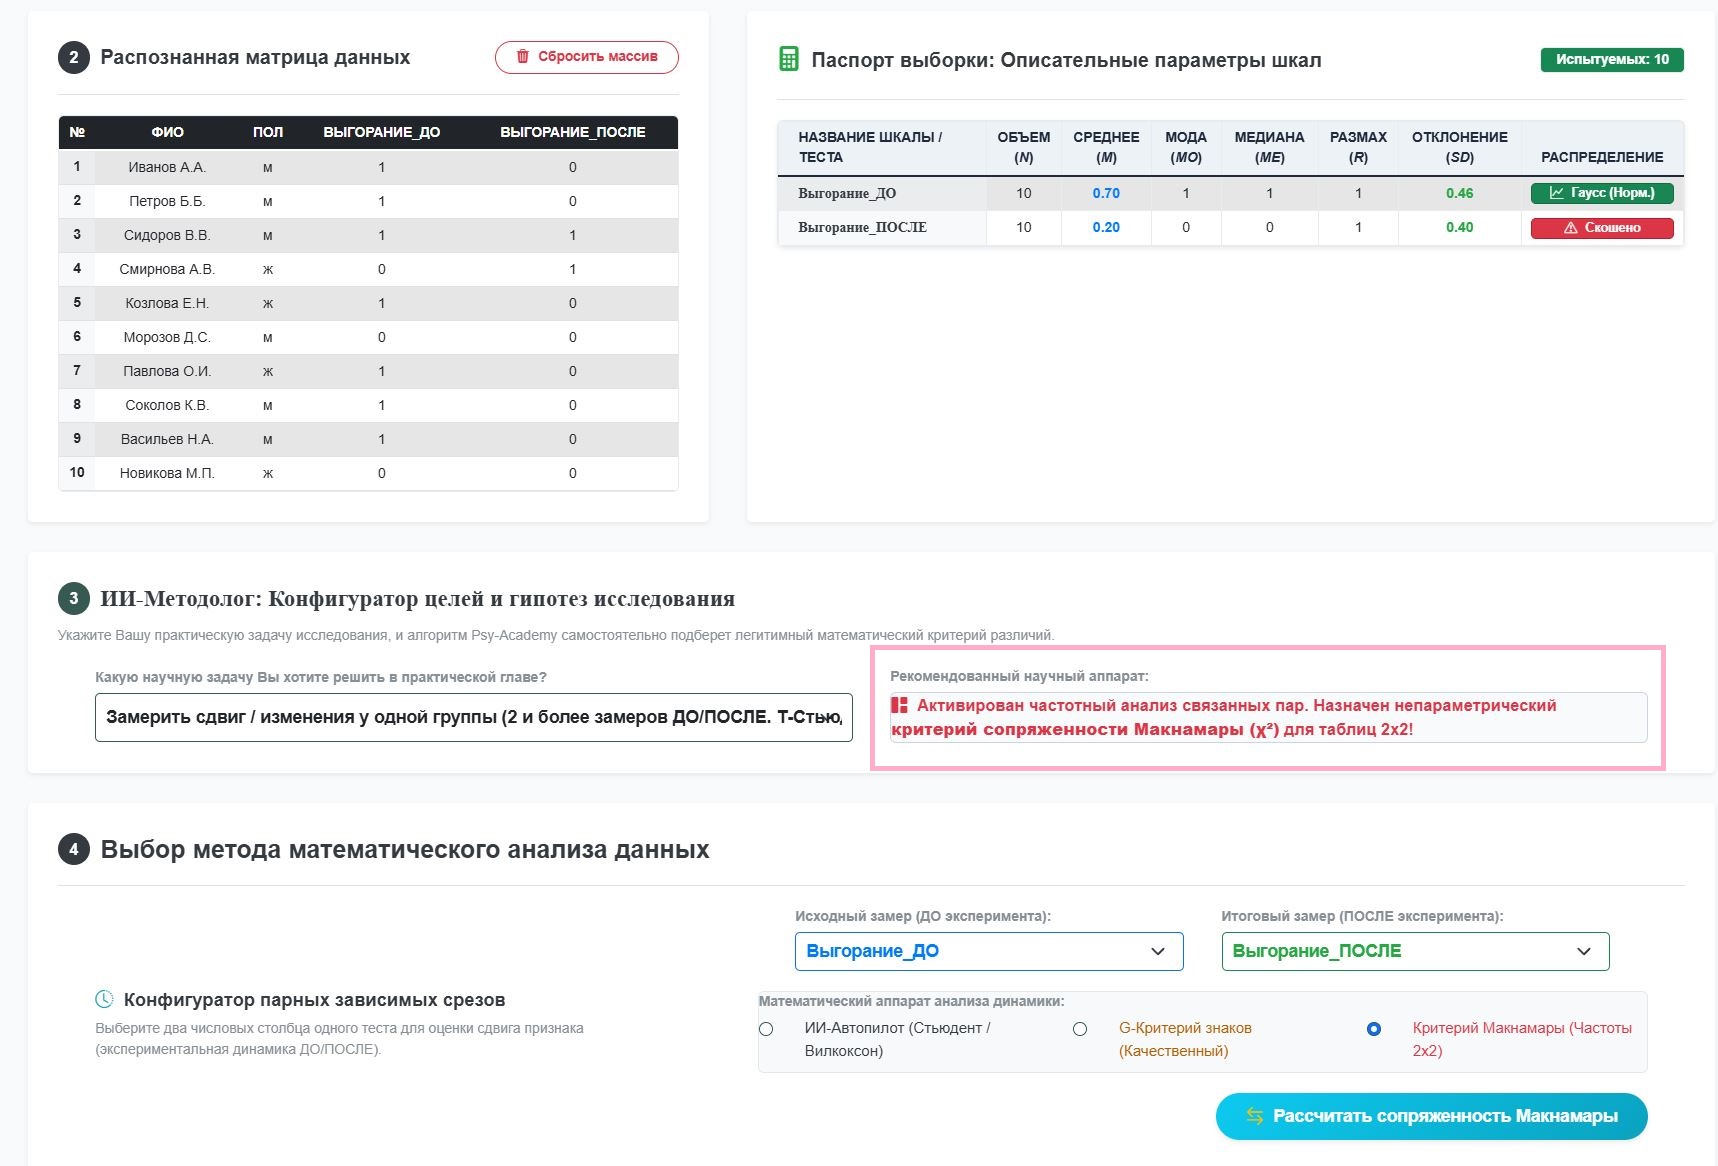Click the Сбросить массив button
The image size is (1718, 1166).
pos(587,57)
